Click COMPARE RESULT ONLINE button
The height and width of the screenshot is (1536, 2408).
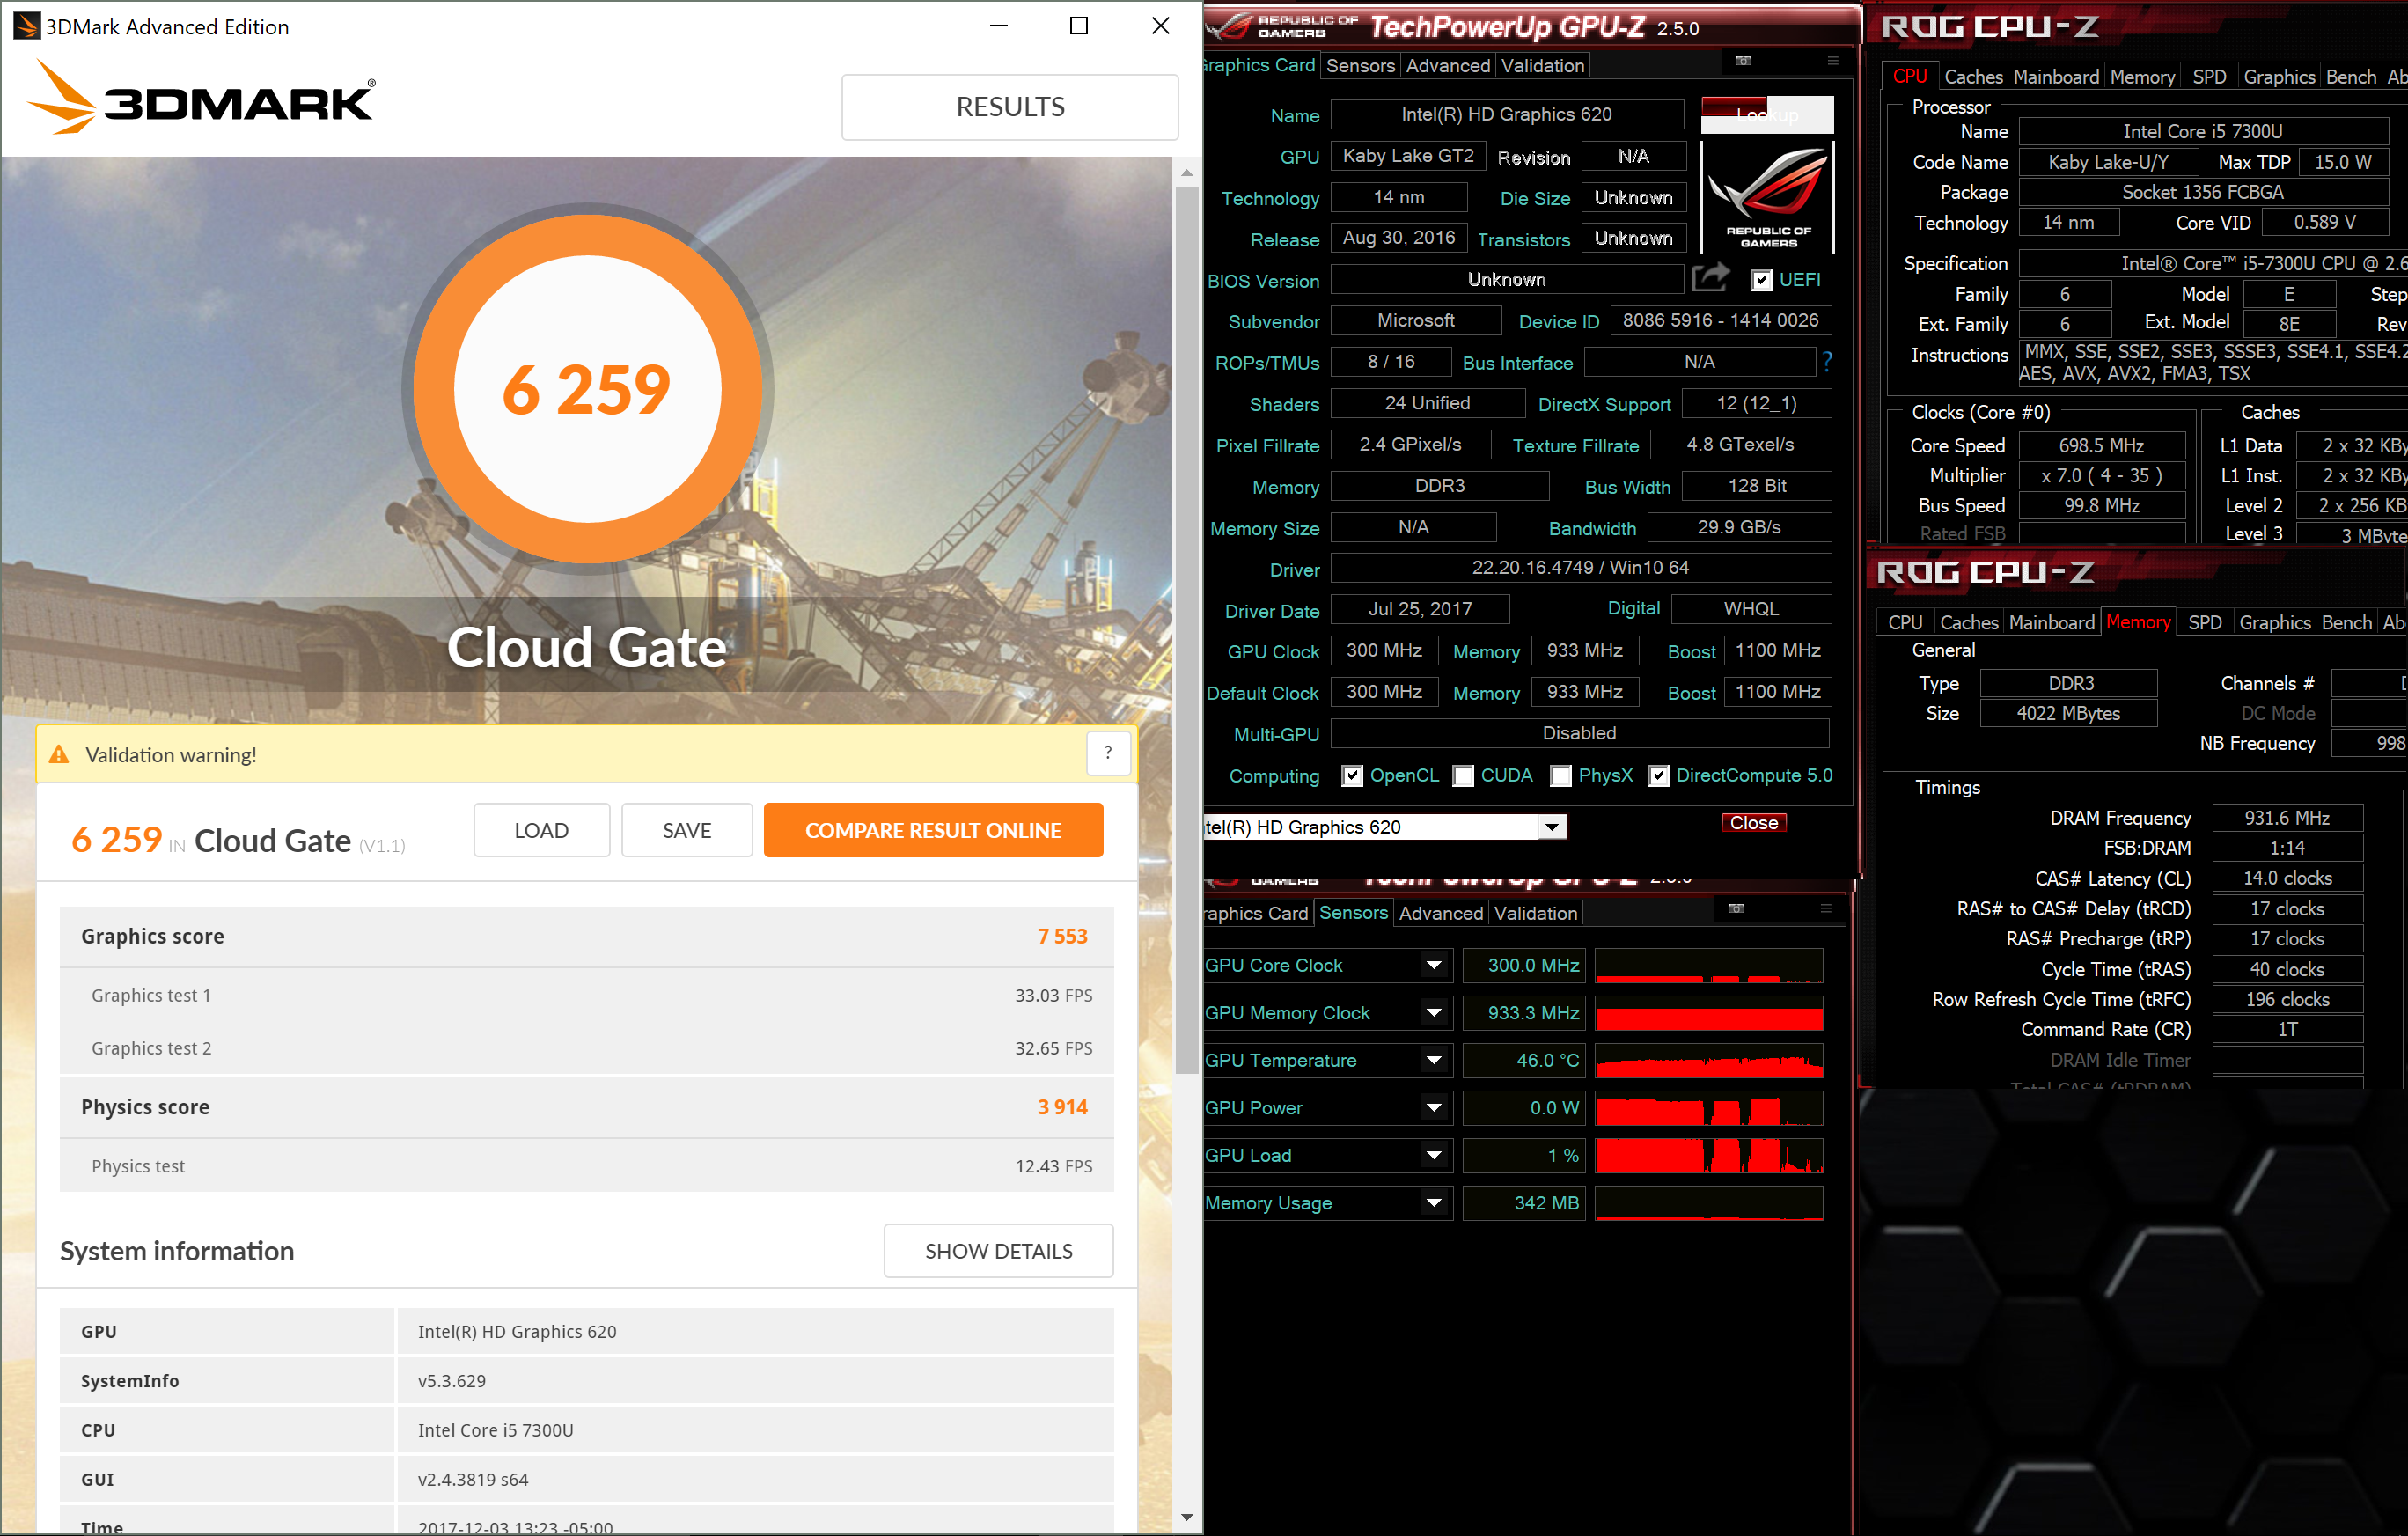click(x=933, y=830)
